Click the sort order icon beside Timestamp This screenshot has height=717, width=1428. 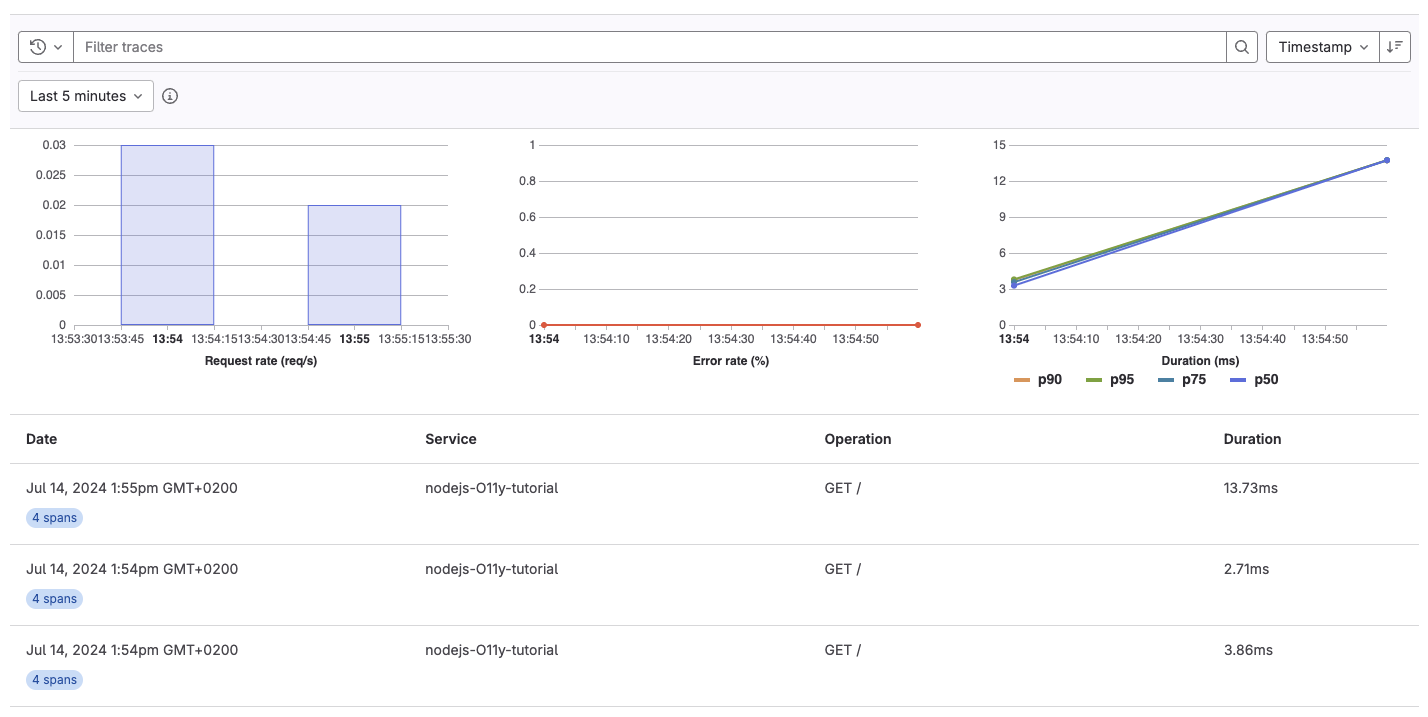coord(1395,46)
